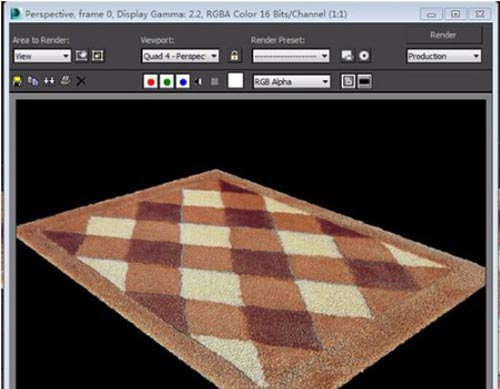The width and height of the screenshot is (500, 389).
Task: Click the Render button
Action: [x=443, y=35]
